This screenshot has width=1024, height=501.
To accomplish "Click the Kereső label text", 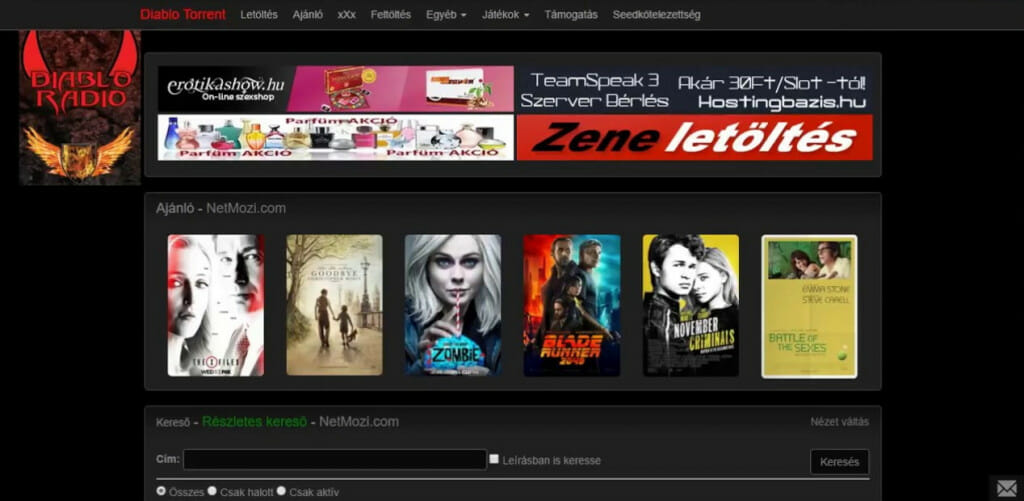I will click(x=173, y=423).
